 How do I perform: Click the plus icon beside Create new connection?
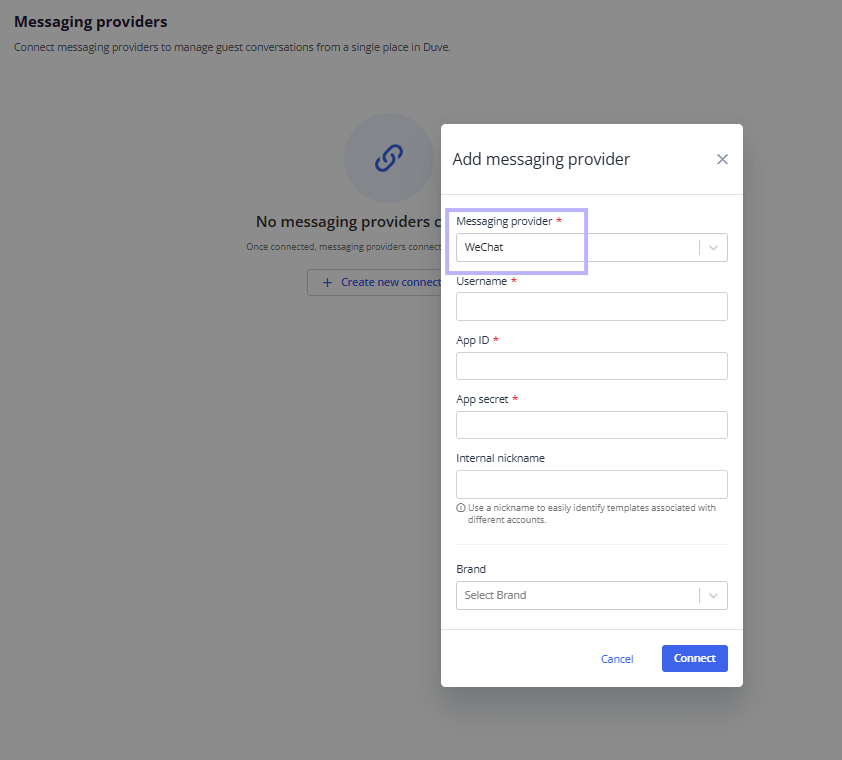[327, 283]
